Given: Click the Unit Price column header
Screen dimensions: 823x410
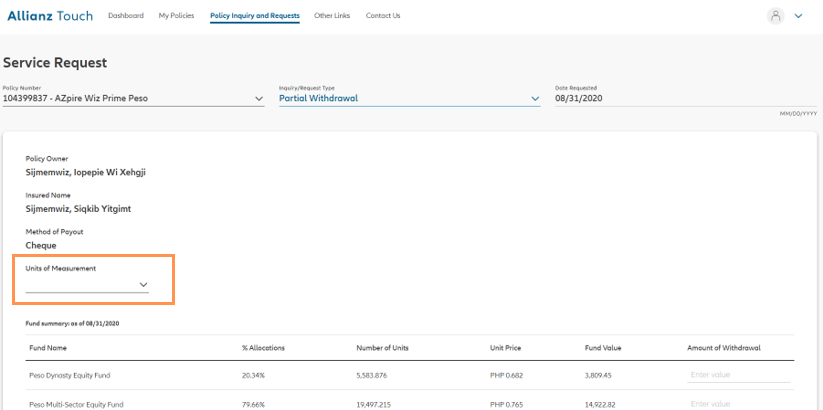Looking at the screenshot, I should (507, 348).
